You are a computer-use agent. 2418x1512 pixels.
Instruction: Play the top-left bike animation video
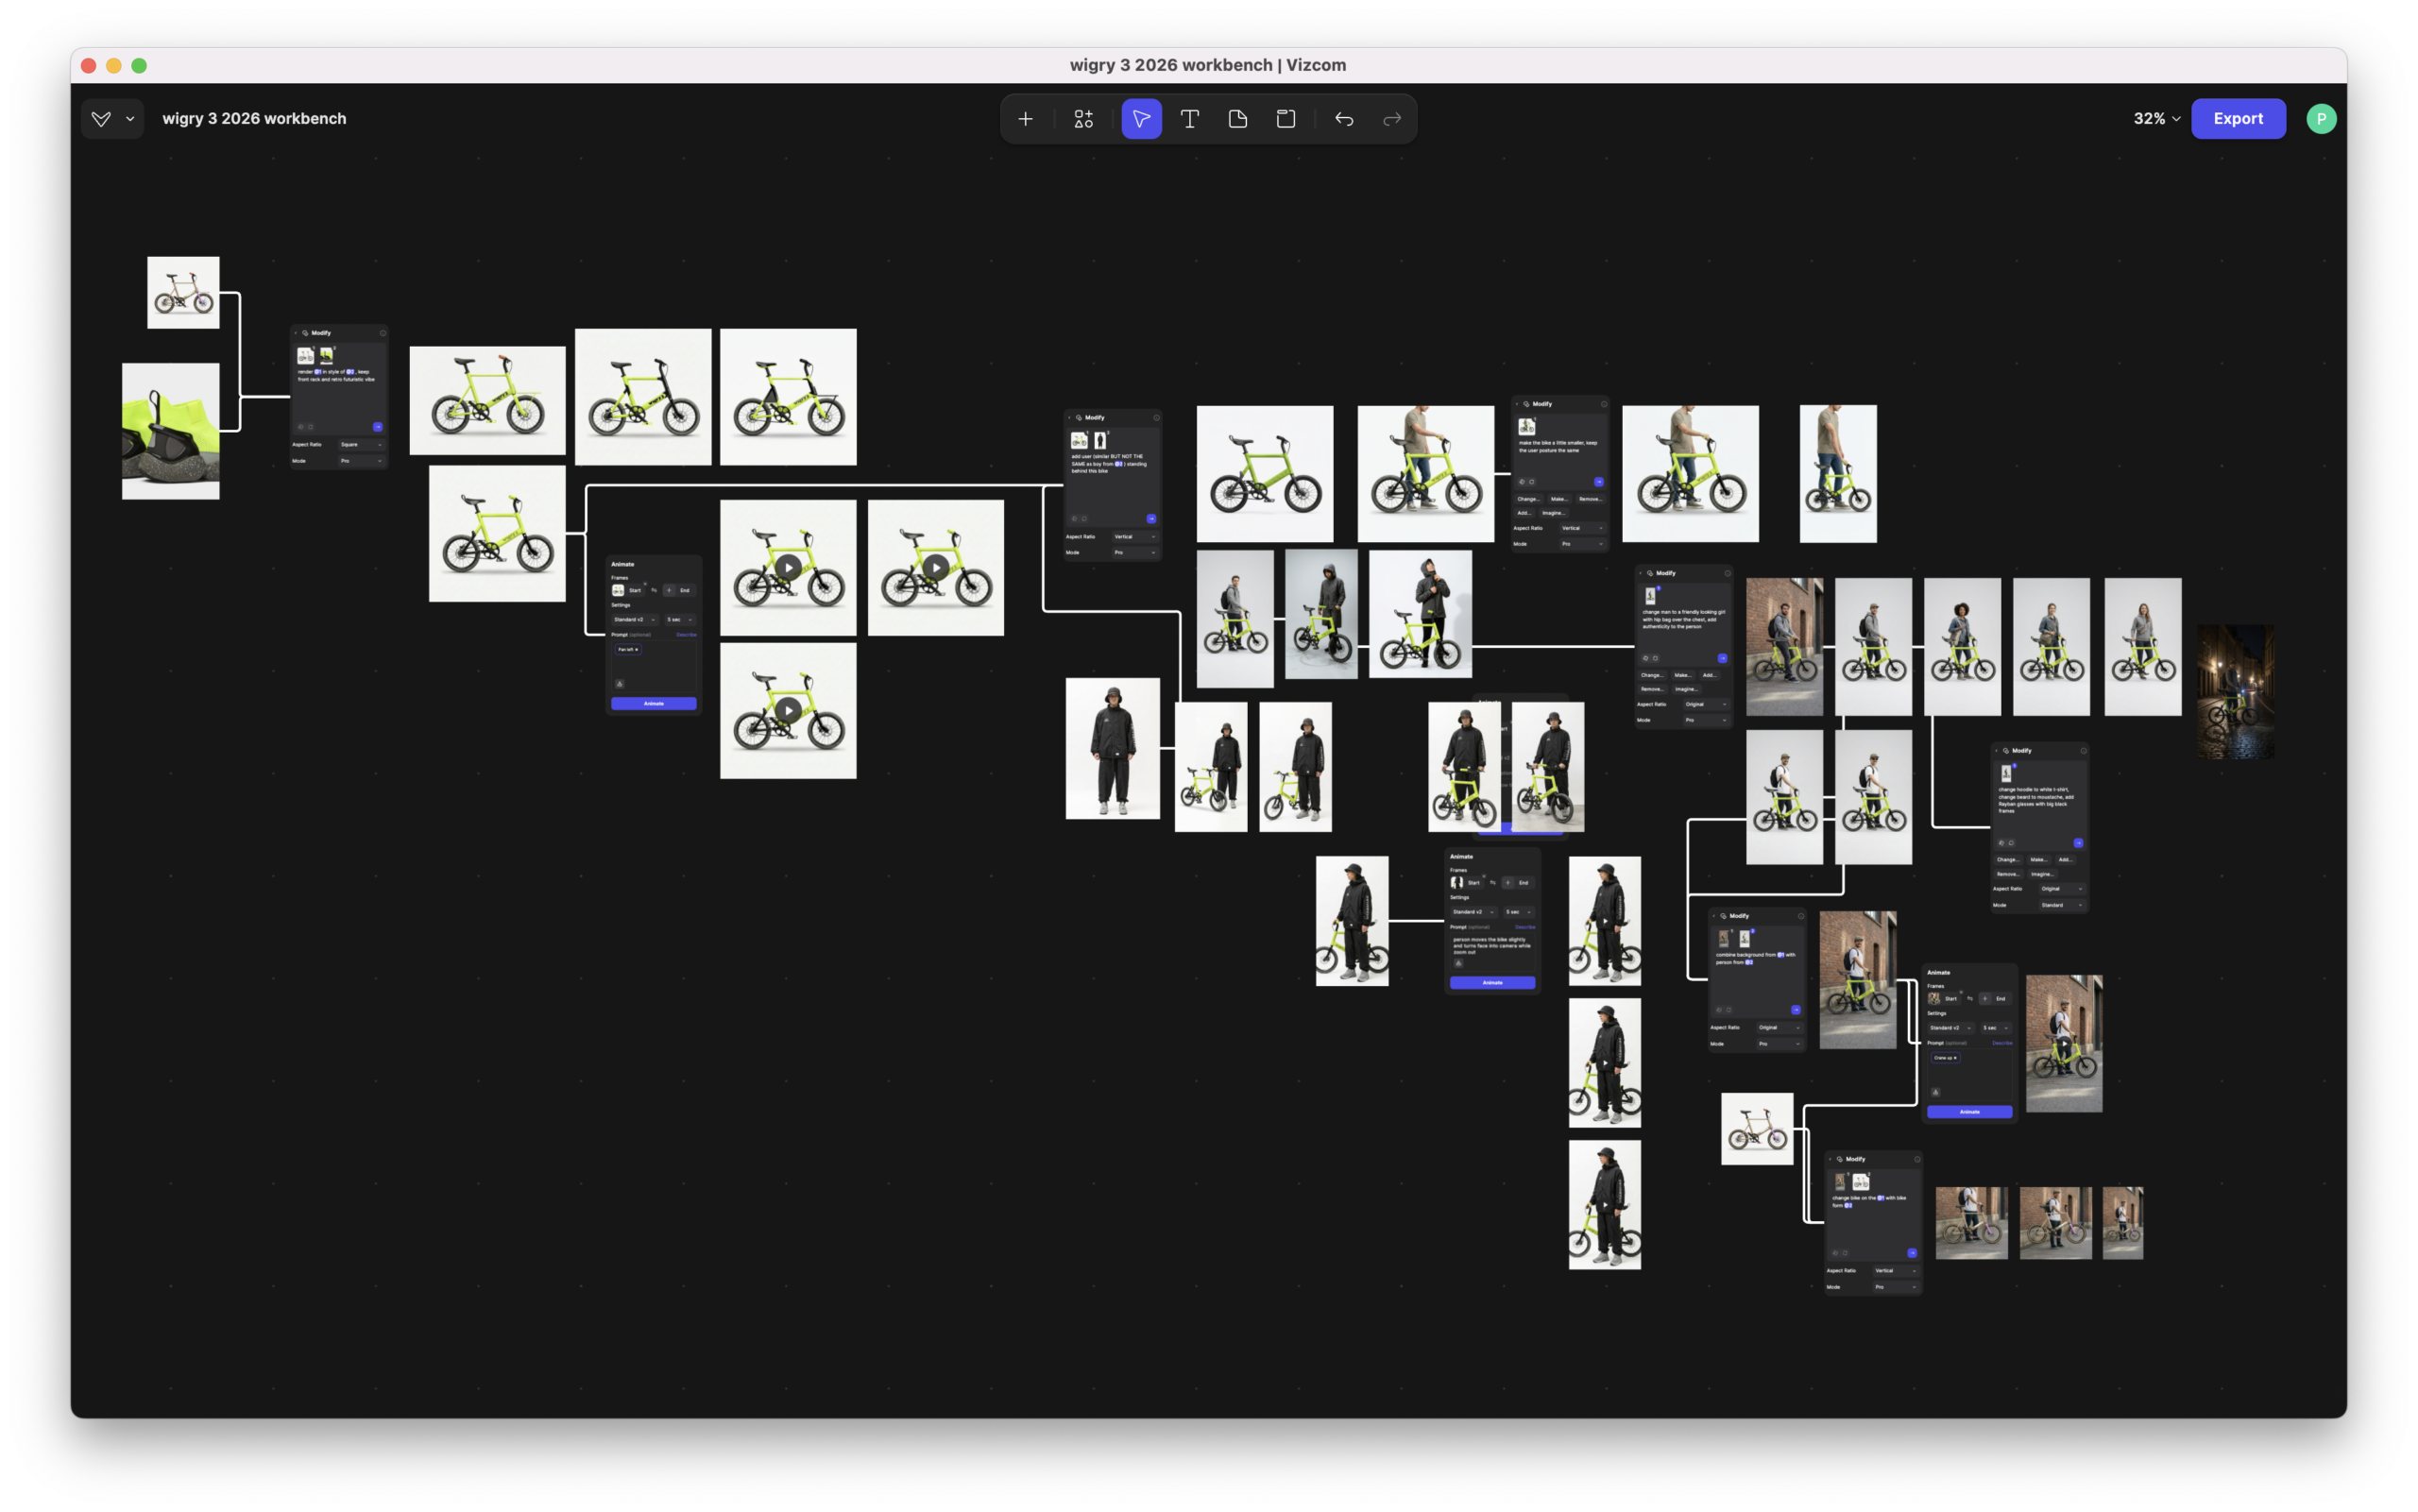[x=788, y=567]
